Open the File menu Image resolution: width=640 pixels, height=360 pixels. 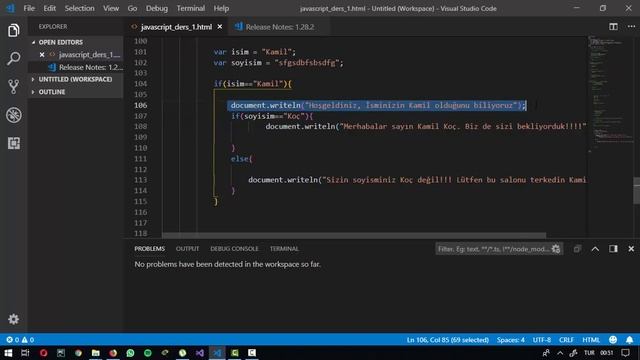(29, 8)
